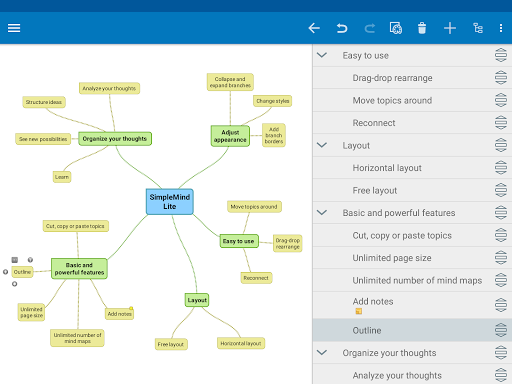Click the note icon under Add notes
Screen dimensions: 512x384
click(x=359, y=311)
